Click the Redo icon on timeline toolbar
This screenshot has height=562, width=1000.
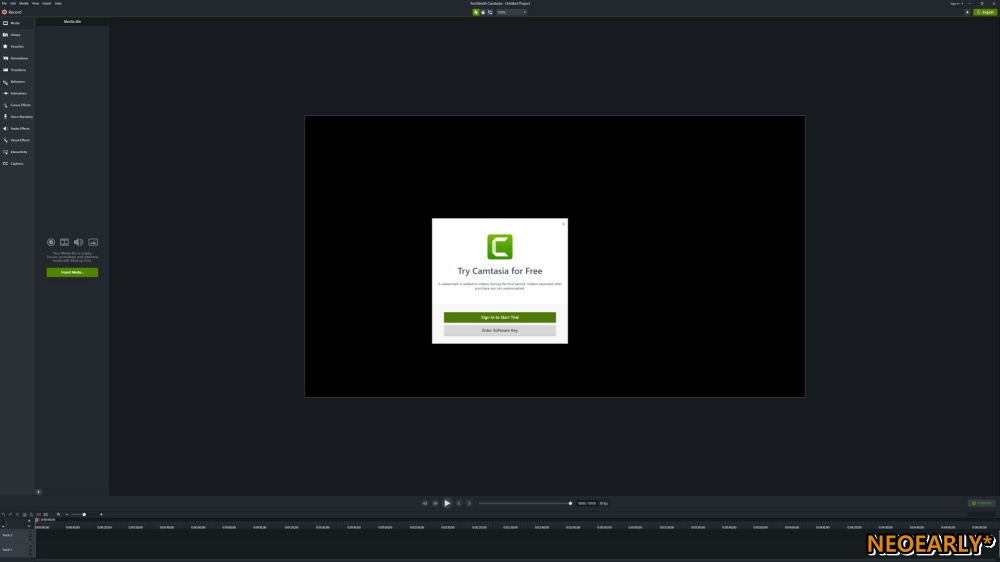click(10, 515)
